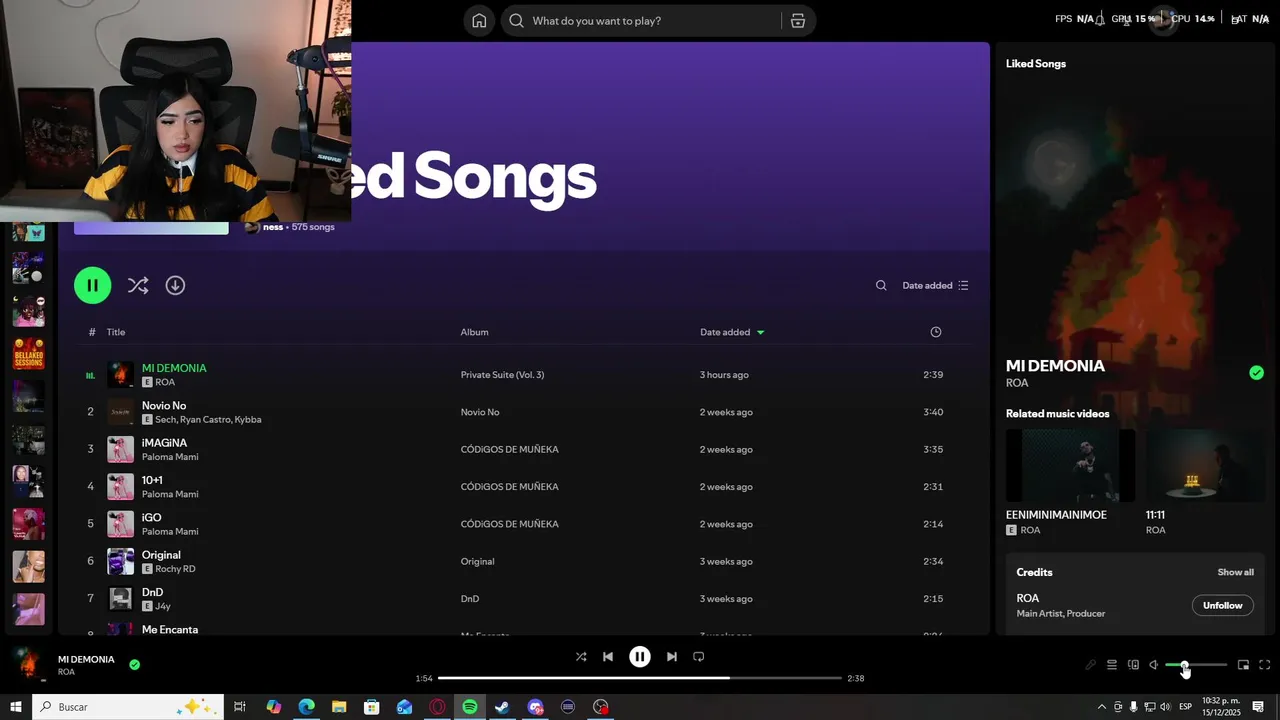Open Windows notification center
The image size is (1280, 720).
pos(1258,707)
